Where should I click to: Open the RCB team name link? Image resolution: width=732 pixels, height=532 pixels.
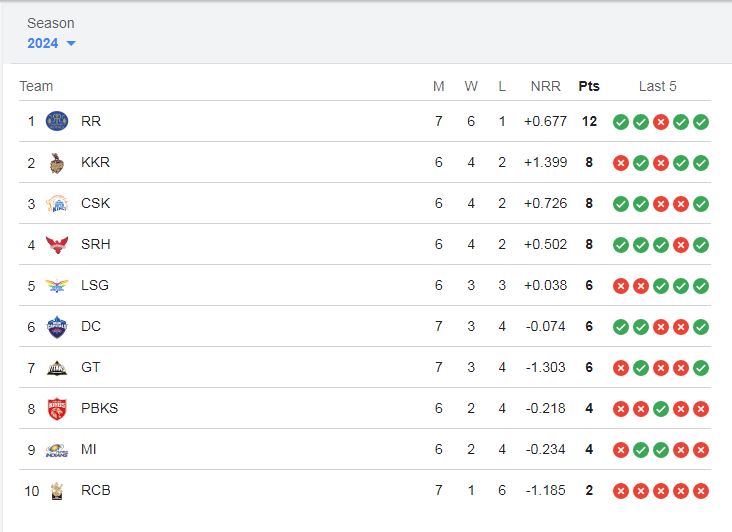[96, 490]
